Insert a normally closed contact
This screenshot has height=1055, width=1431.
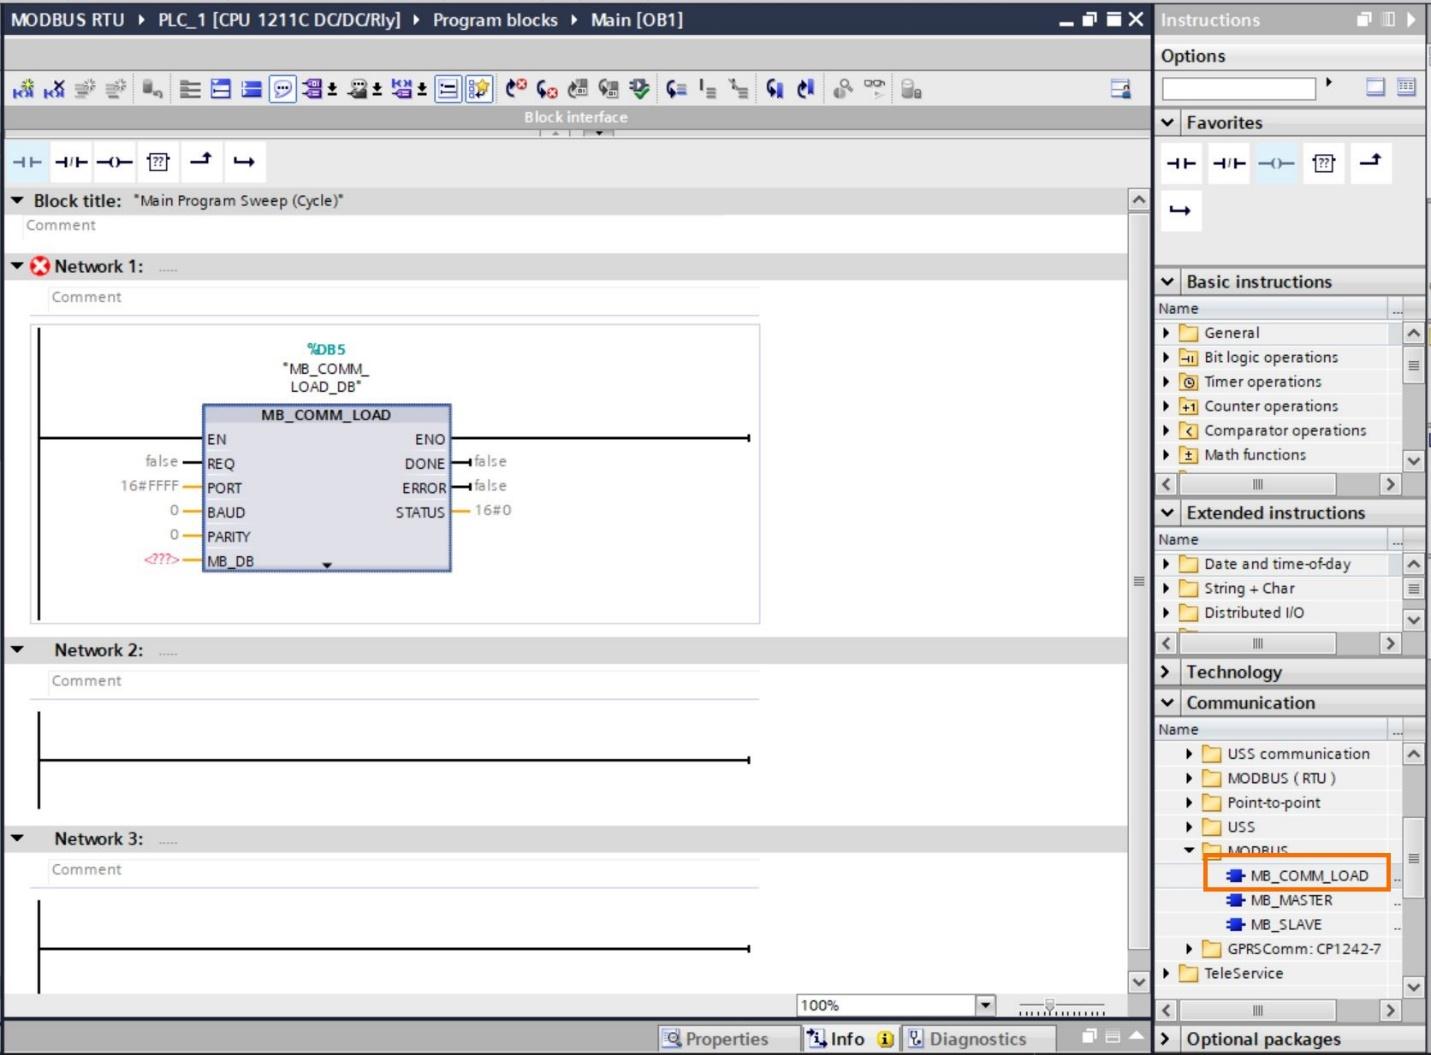pyautogui.click(x=70, y=161)
